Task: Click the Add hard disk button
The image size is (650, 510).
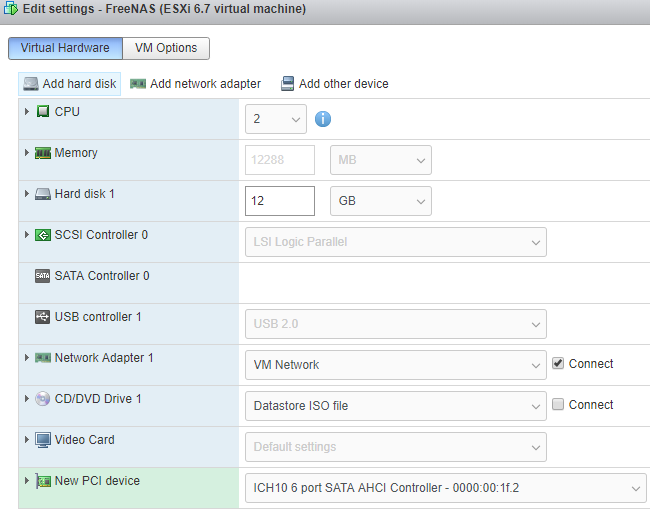Action: (x=70, y=84)
